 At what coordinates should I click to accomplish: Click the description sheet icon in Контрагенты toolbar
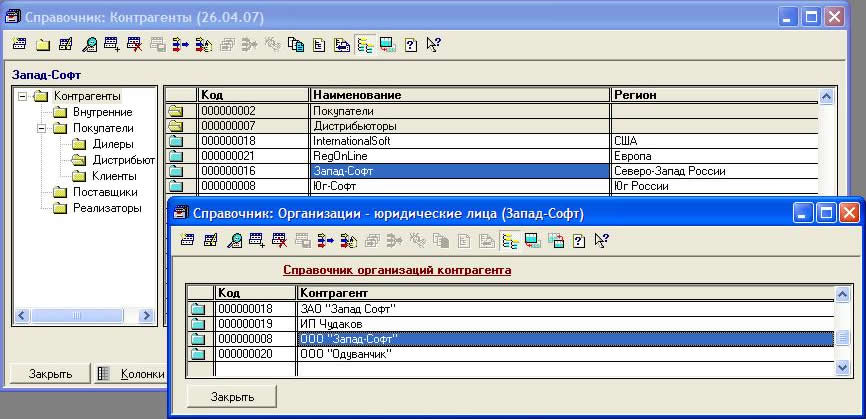[319, 45]
